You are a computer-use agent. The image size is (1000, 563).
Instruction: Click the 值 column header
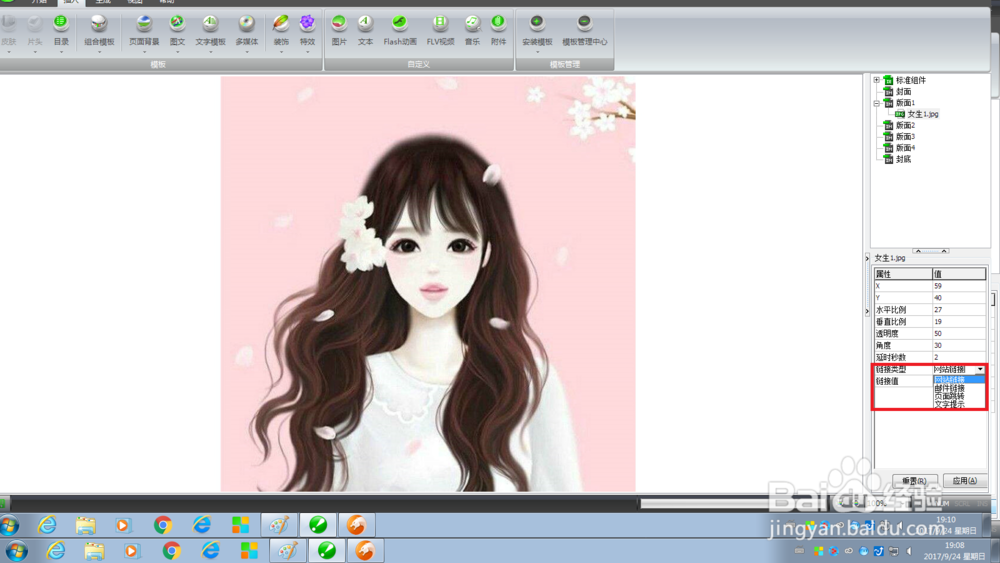[x=959, y=274]
